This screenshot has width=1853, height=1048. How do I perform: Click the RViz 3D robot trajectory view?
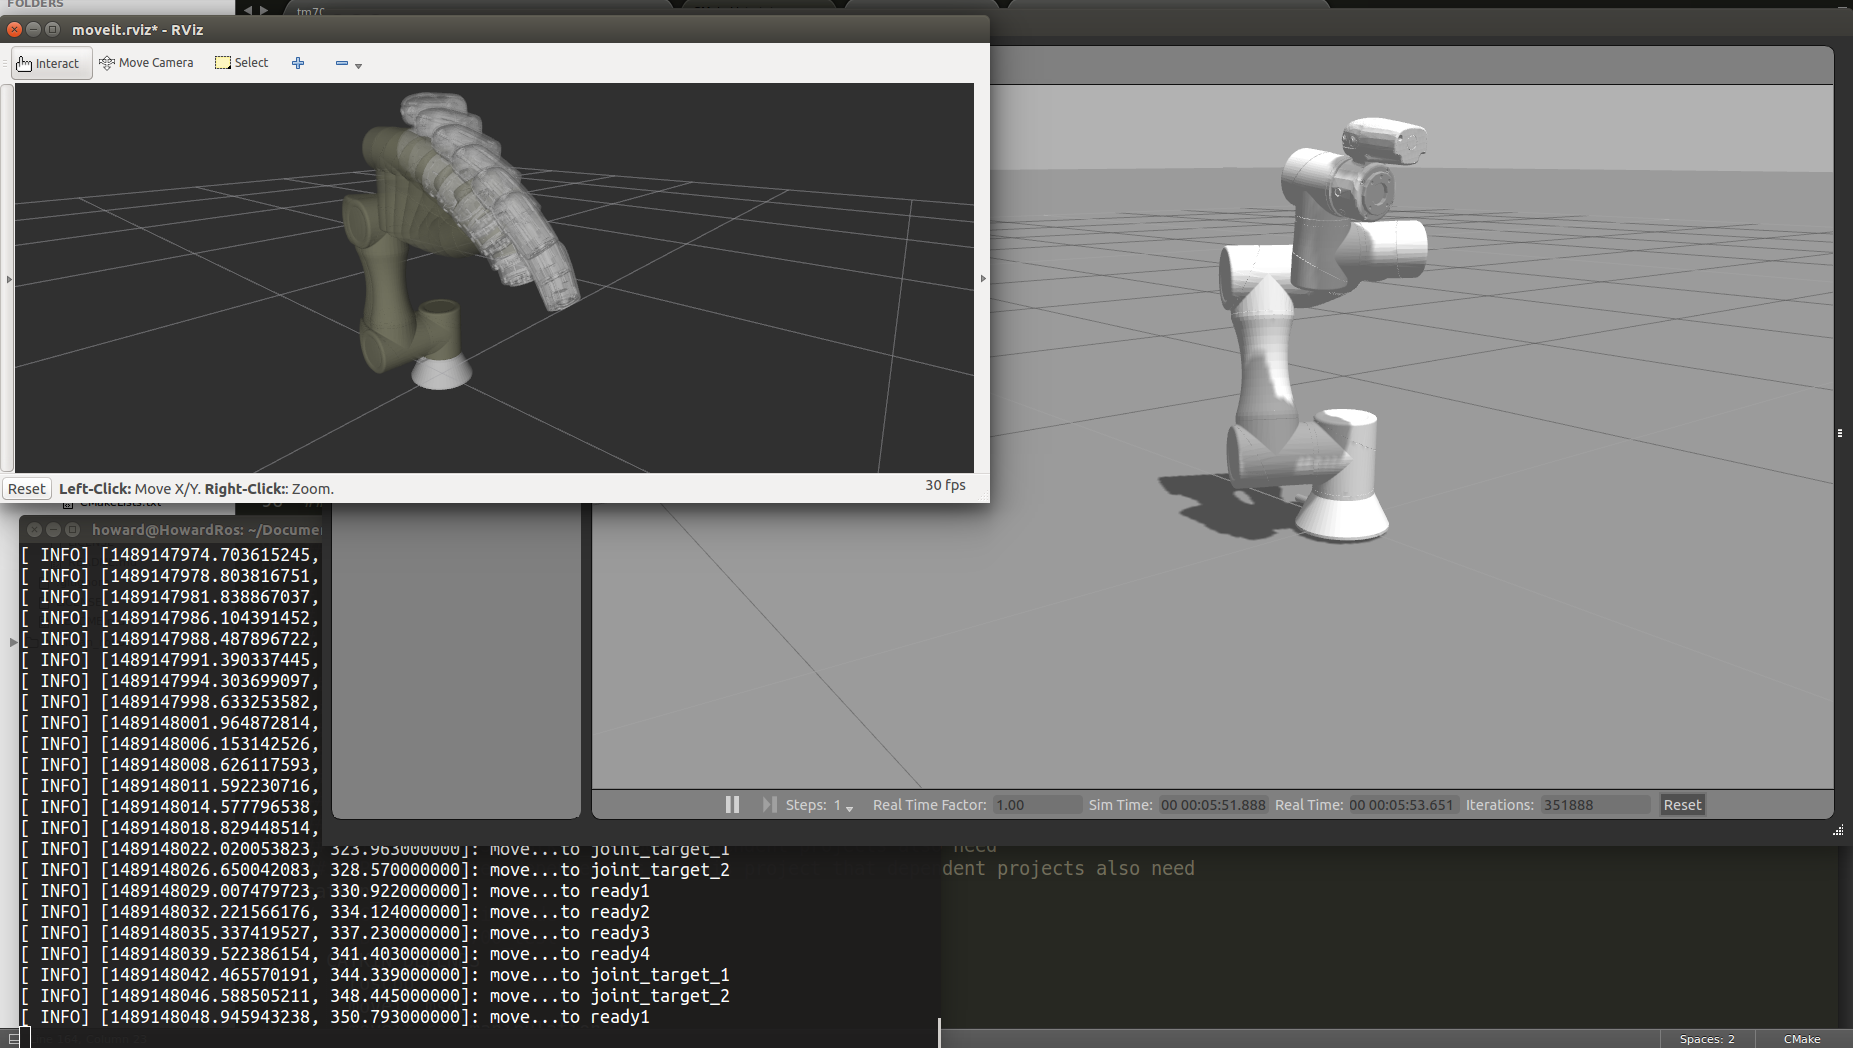click(x=494, y=278)
